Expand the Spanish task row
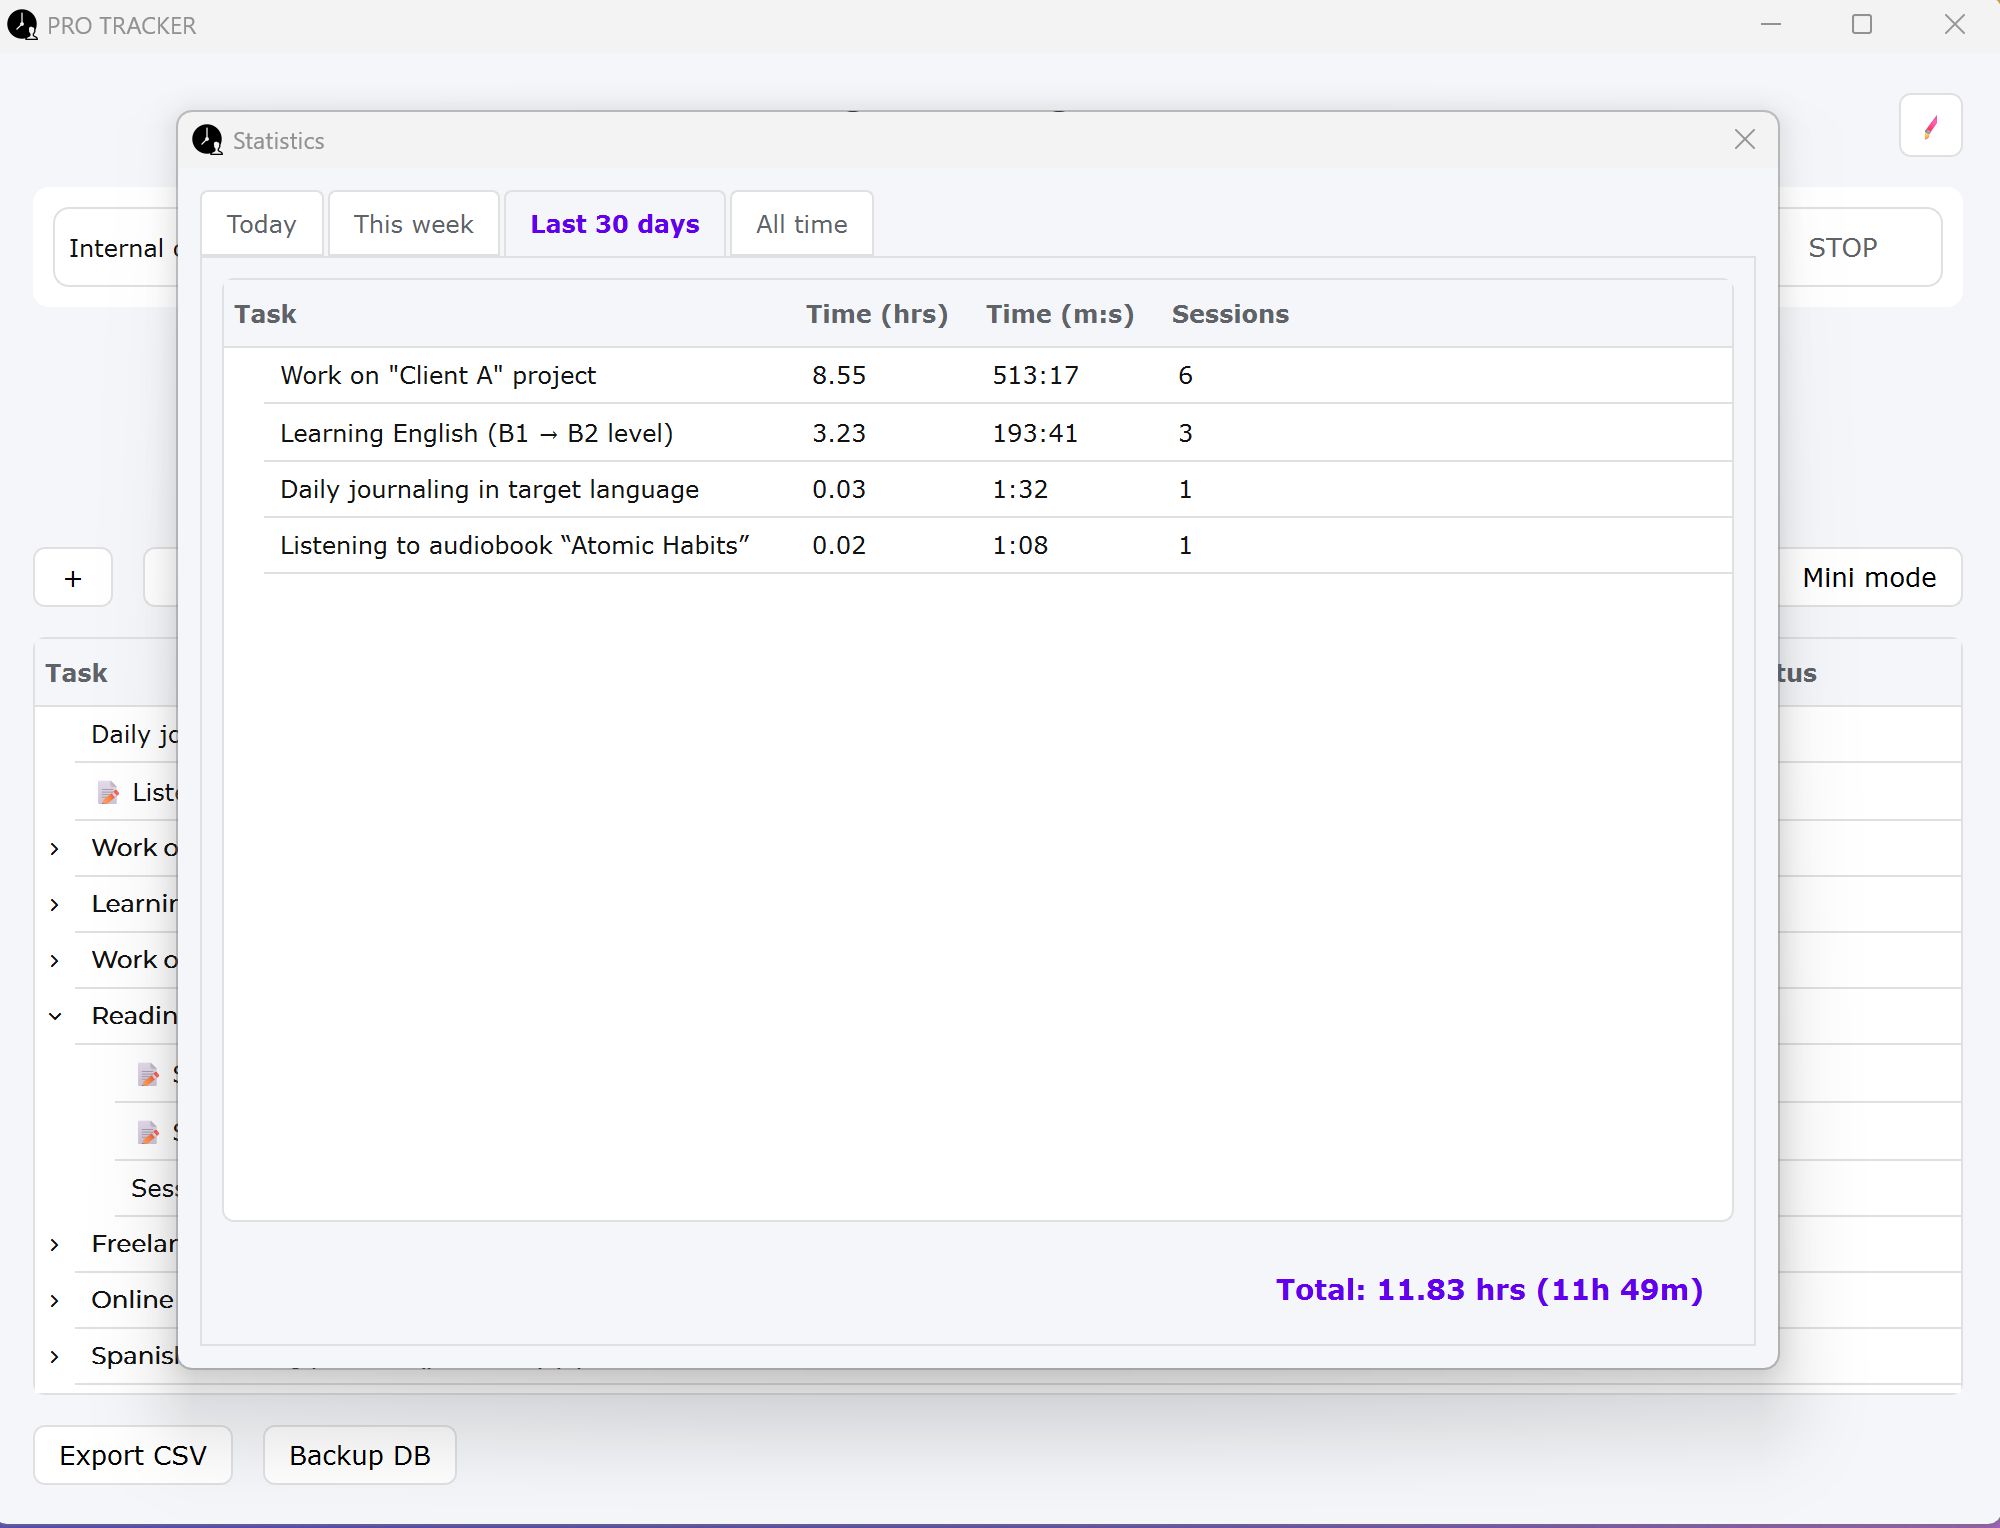The image size is (2000, 1528). coord(56,1356)
